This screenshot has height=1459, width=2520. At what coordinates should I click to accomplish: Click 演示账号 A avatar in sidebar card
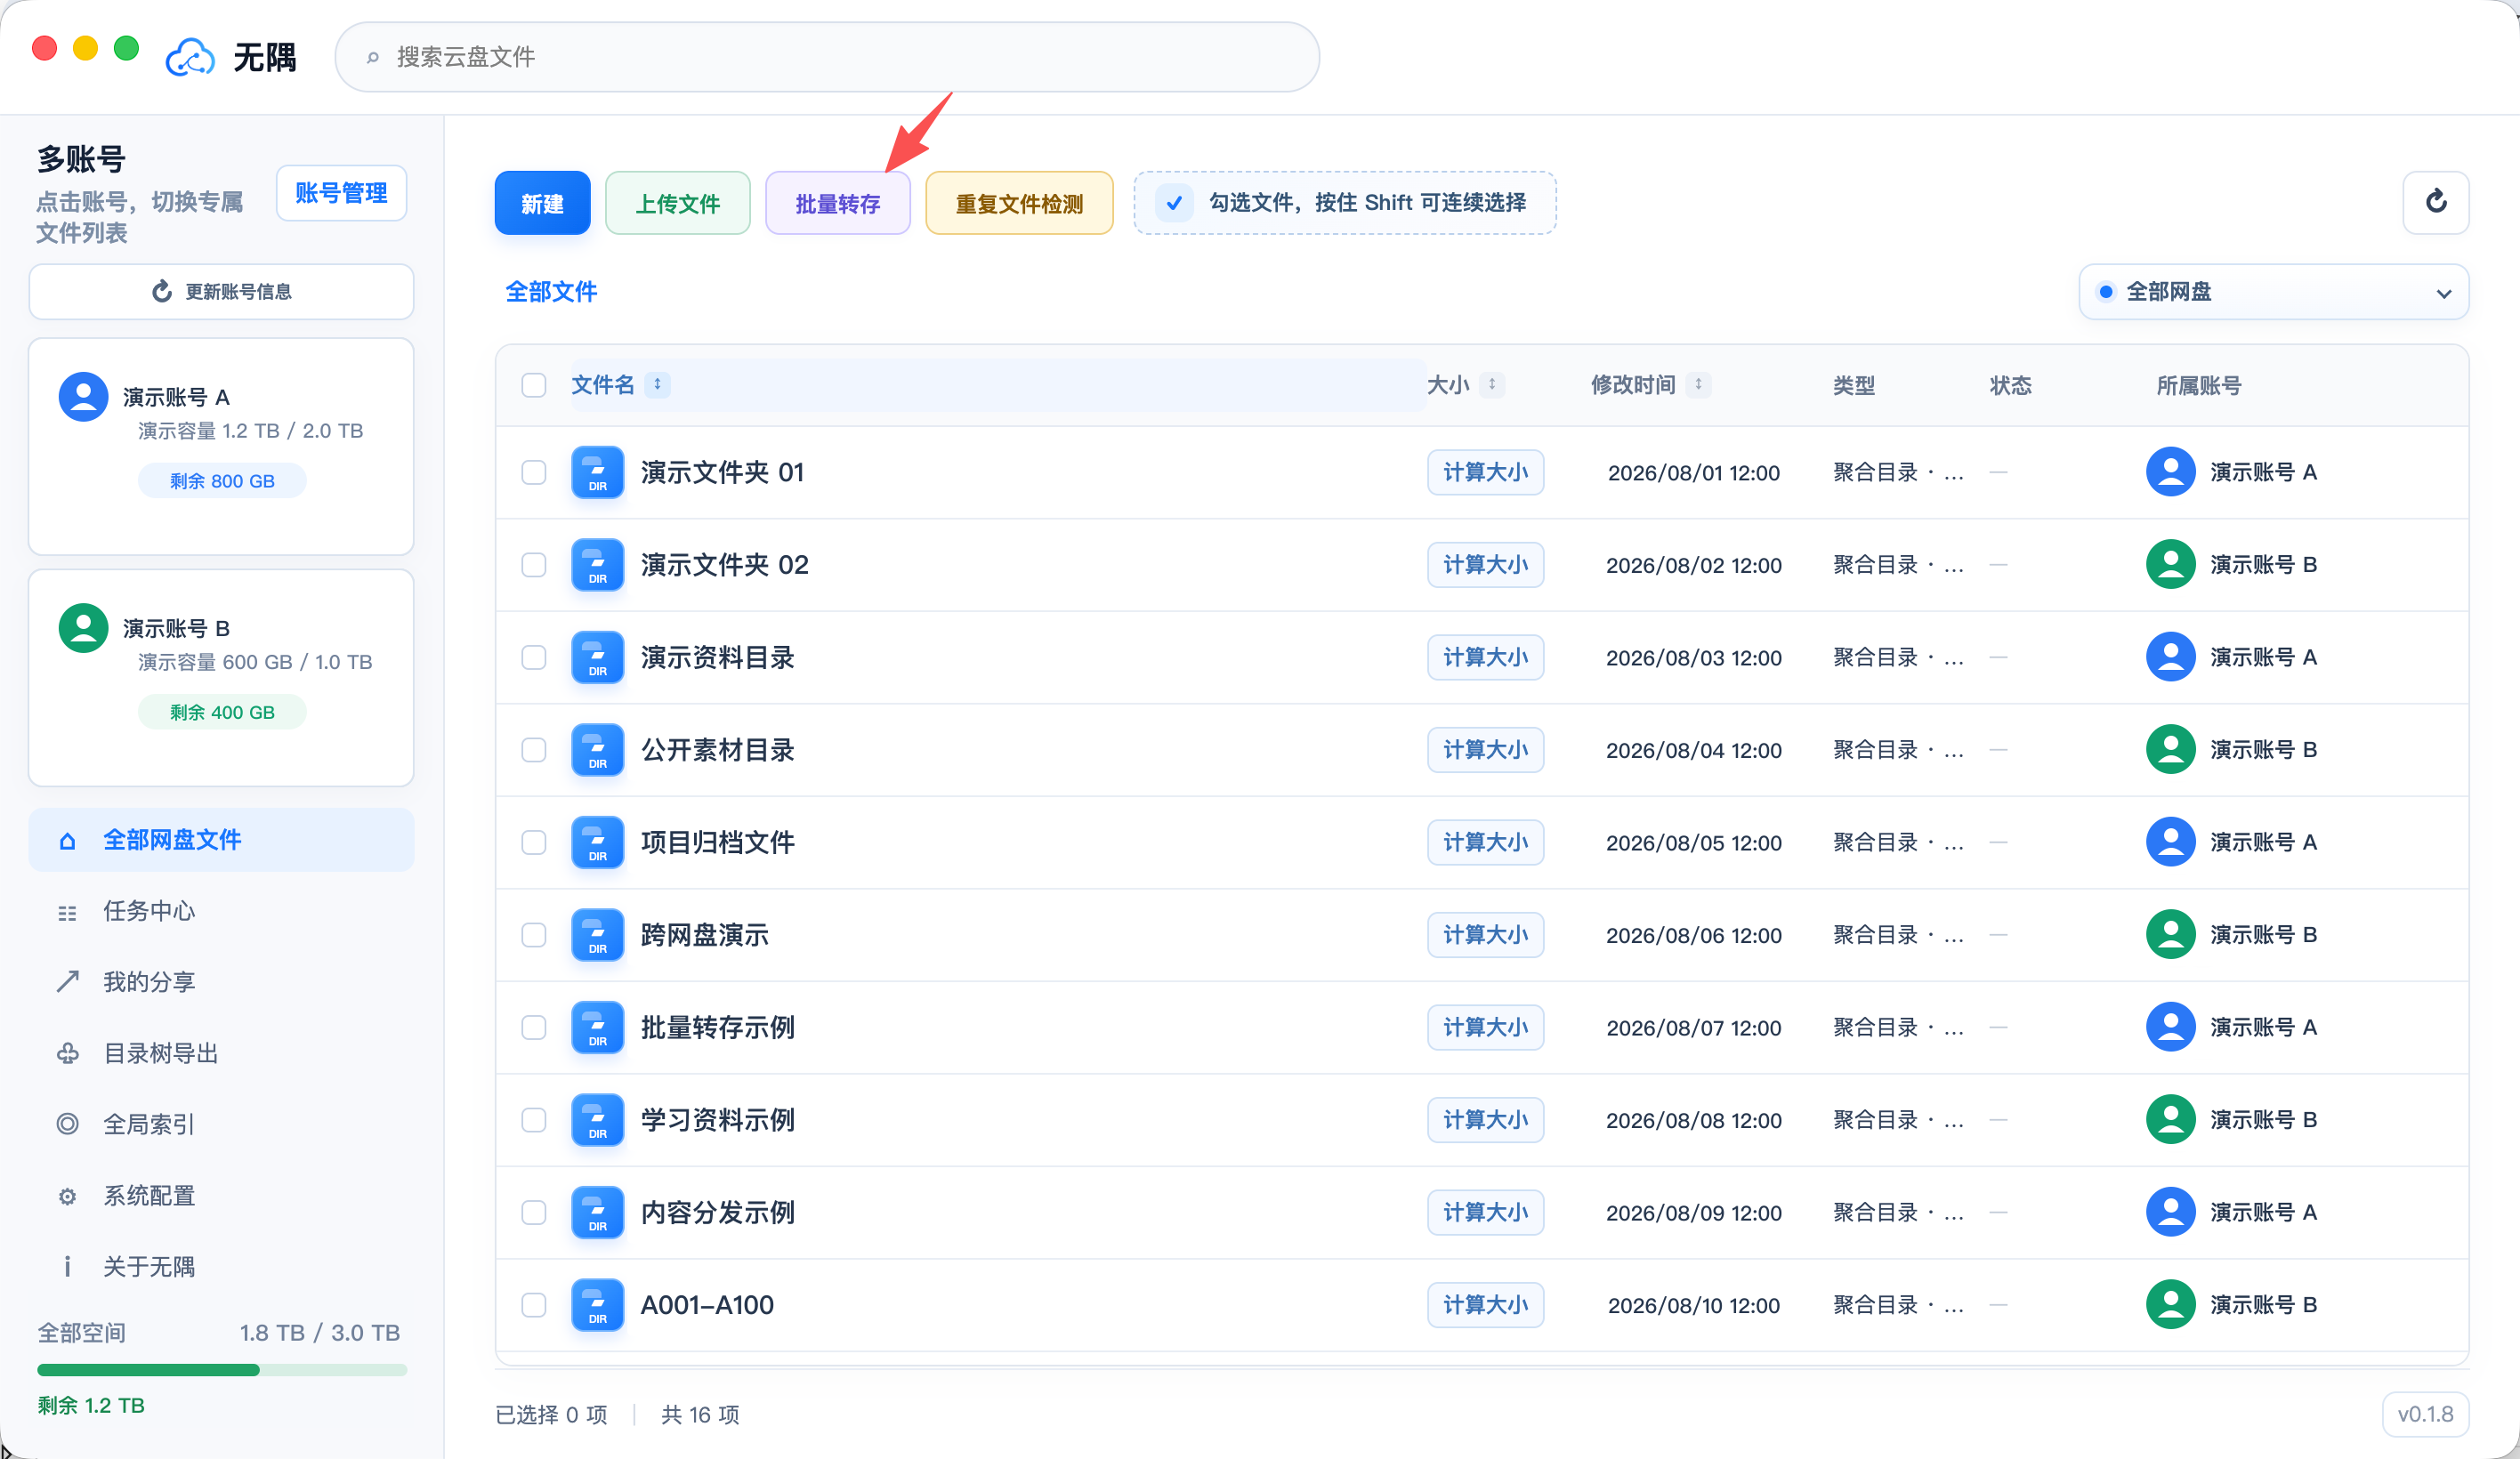click(x=84, y=397)
